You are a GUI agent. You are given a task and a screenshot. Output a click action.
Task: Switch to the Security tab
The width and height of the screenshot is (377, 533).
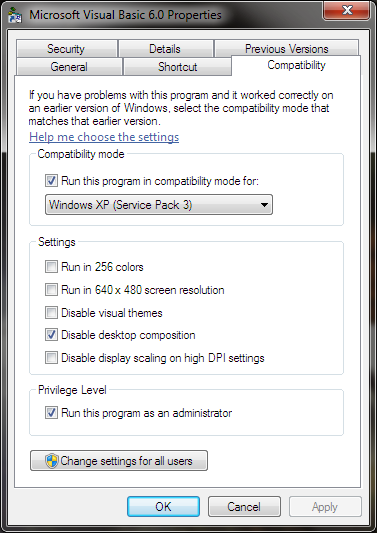point(66,48)
